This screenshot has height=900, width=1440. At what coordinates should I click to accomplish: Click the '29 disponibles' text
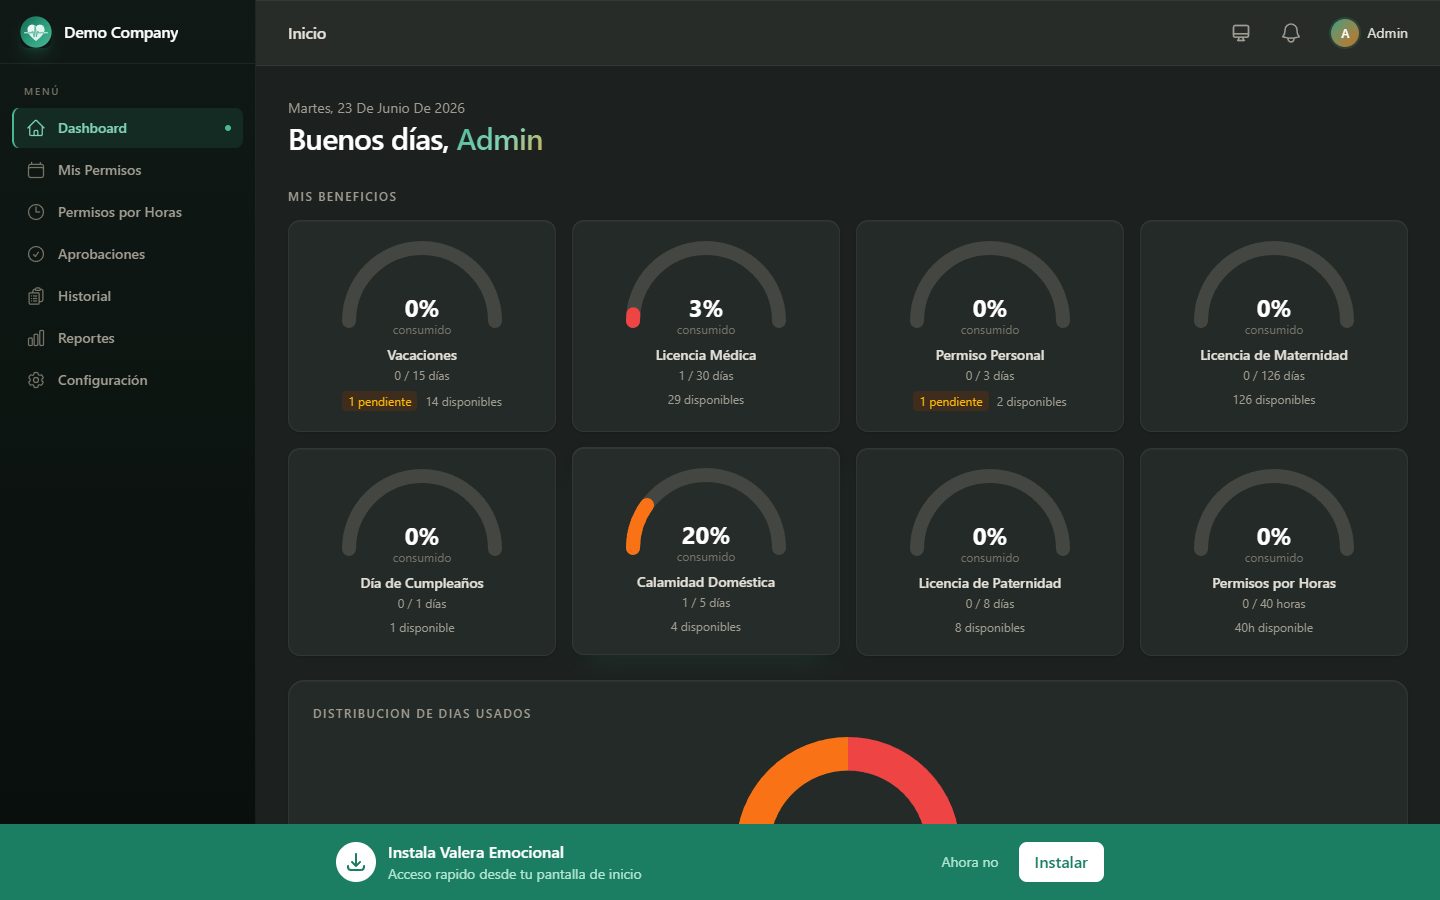pyautogui.click(x=706, y=400)
